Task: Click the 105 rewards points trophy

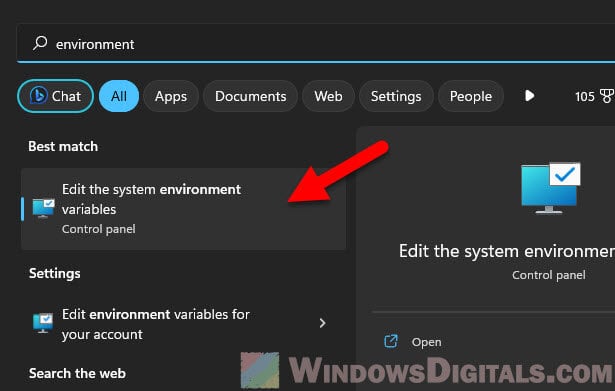Action: [x=594, y=96]
